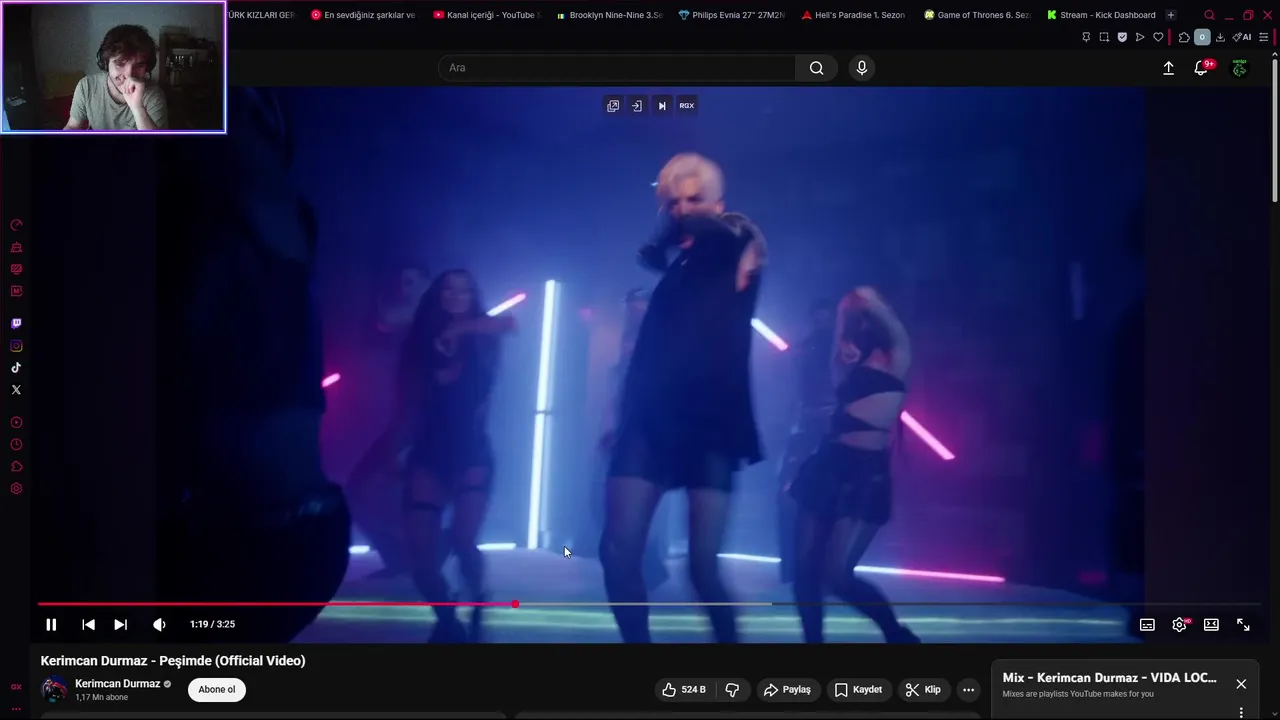Image resolution: width=1280 pixels, height=720 pixels.
Task: Click the webcam overlay thumbnail
Action: pyautogui.click(x=113, y=67)
